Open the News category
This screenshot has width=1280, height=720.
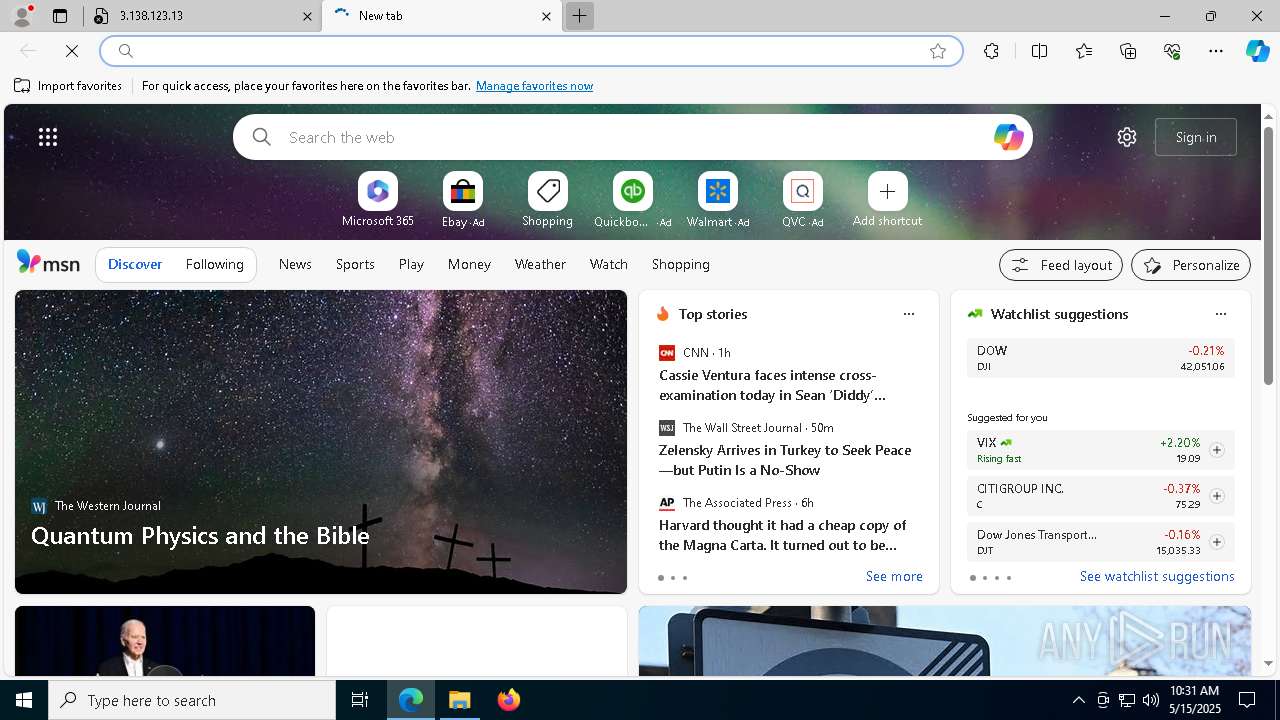pyautogui.click(x=295, y=264)
